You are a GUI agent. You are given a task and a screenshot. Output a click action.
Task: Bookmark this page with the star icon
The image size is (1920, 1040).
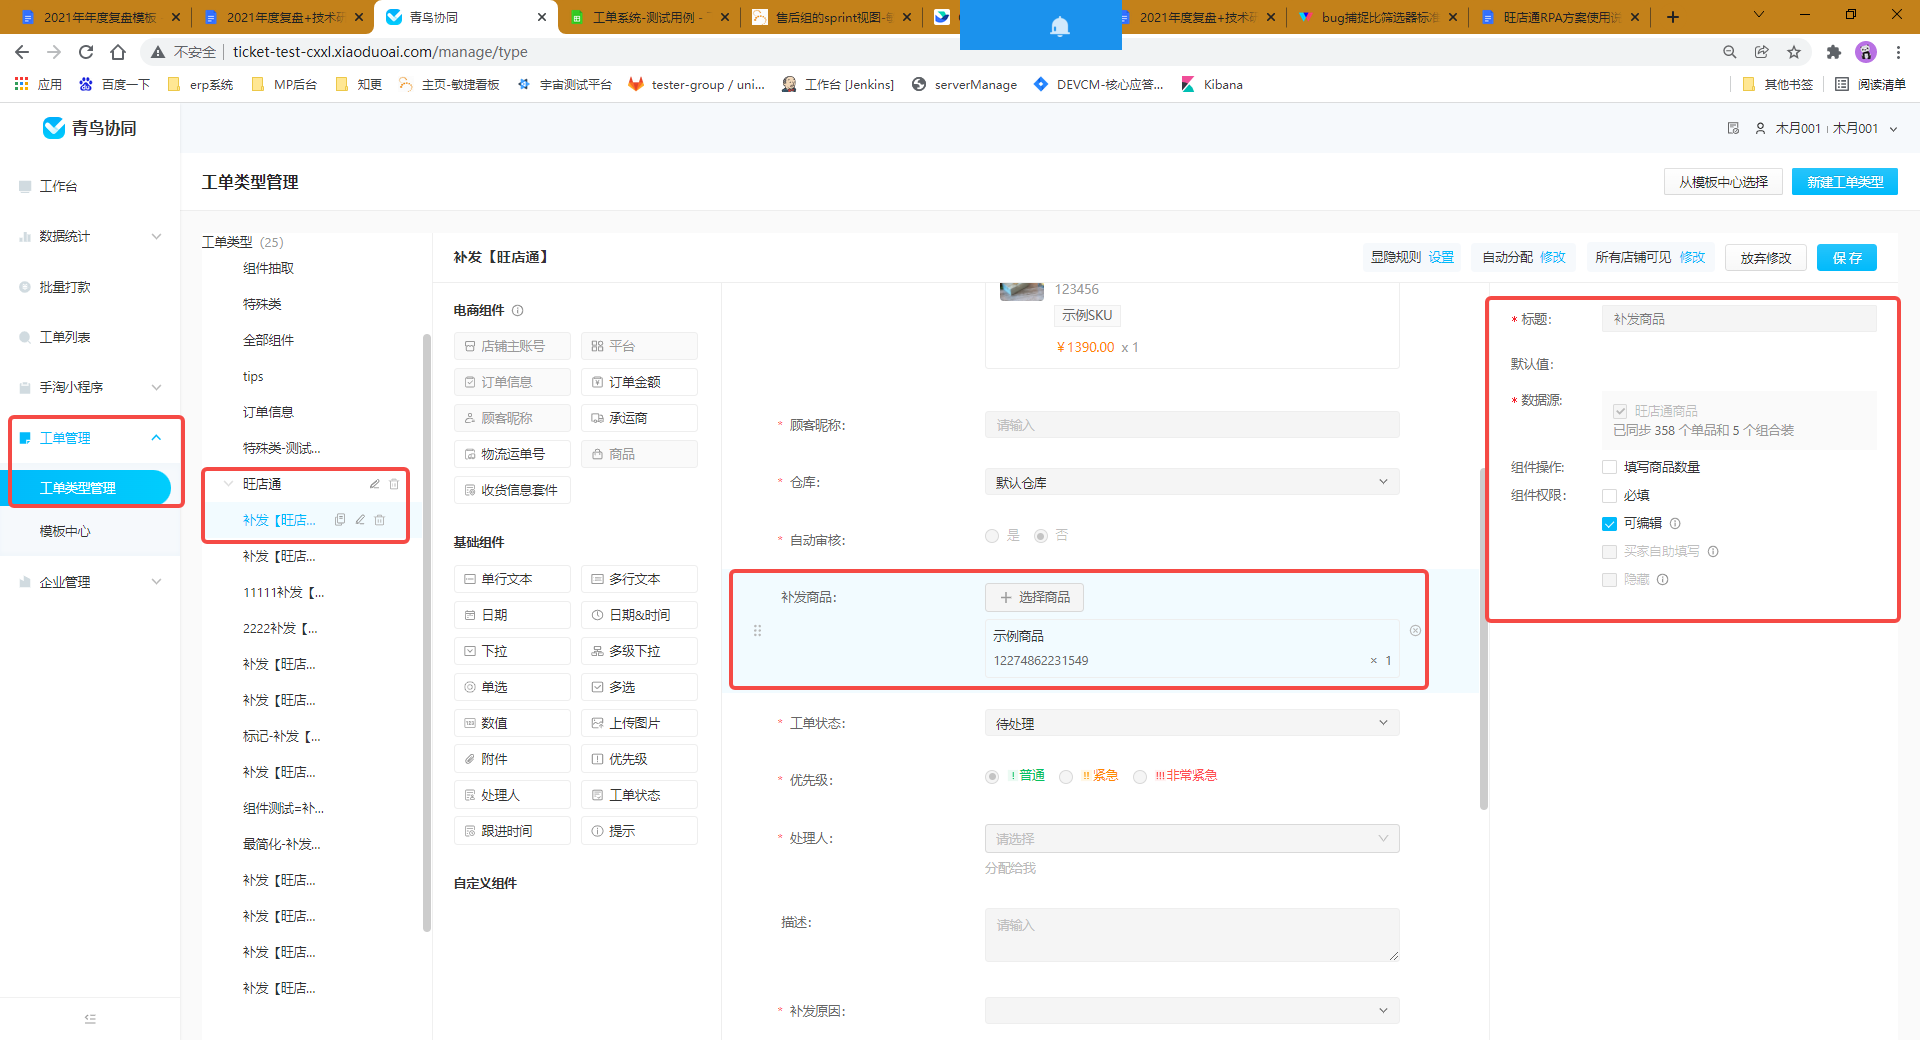(1794, 52)
